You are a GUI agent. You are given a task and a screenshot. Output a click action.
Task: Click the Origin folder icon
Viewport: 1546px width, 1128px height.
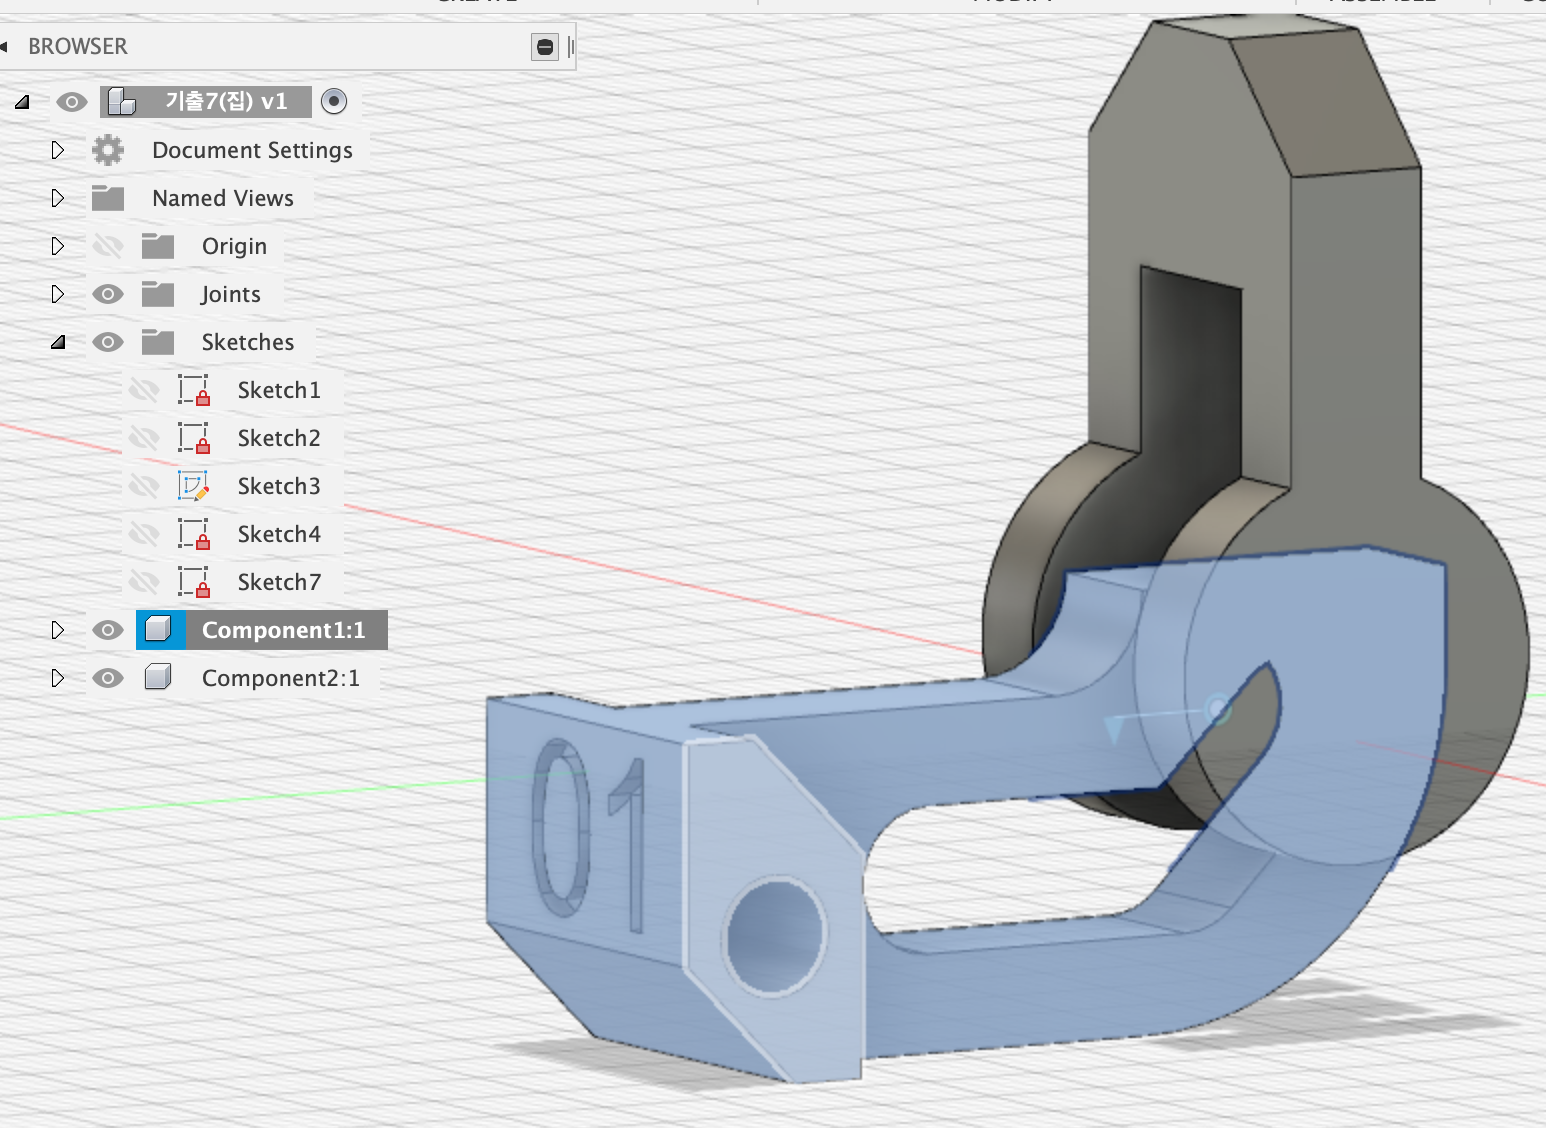tap(158, 246)
